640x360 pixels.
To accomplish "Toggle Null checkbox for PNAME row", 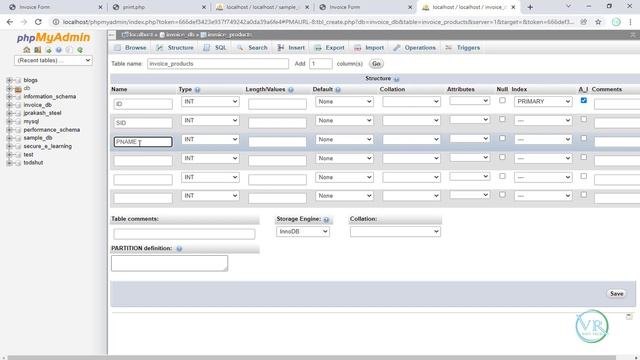I will click(502, 138).
